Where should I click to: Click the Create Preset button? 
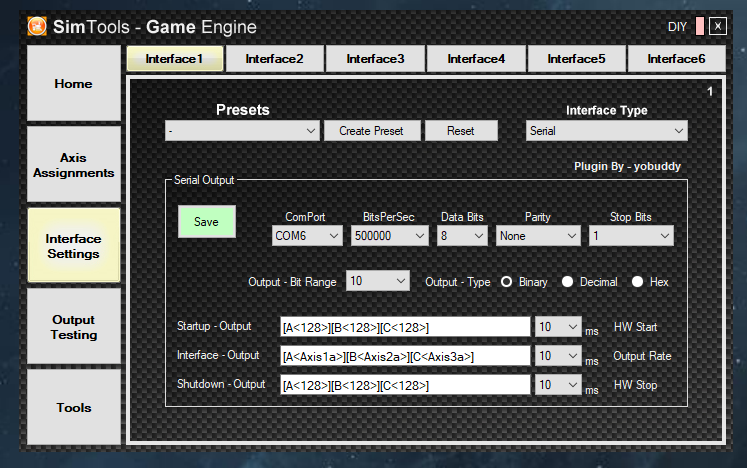(372, 131)
